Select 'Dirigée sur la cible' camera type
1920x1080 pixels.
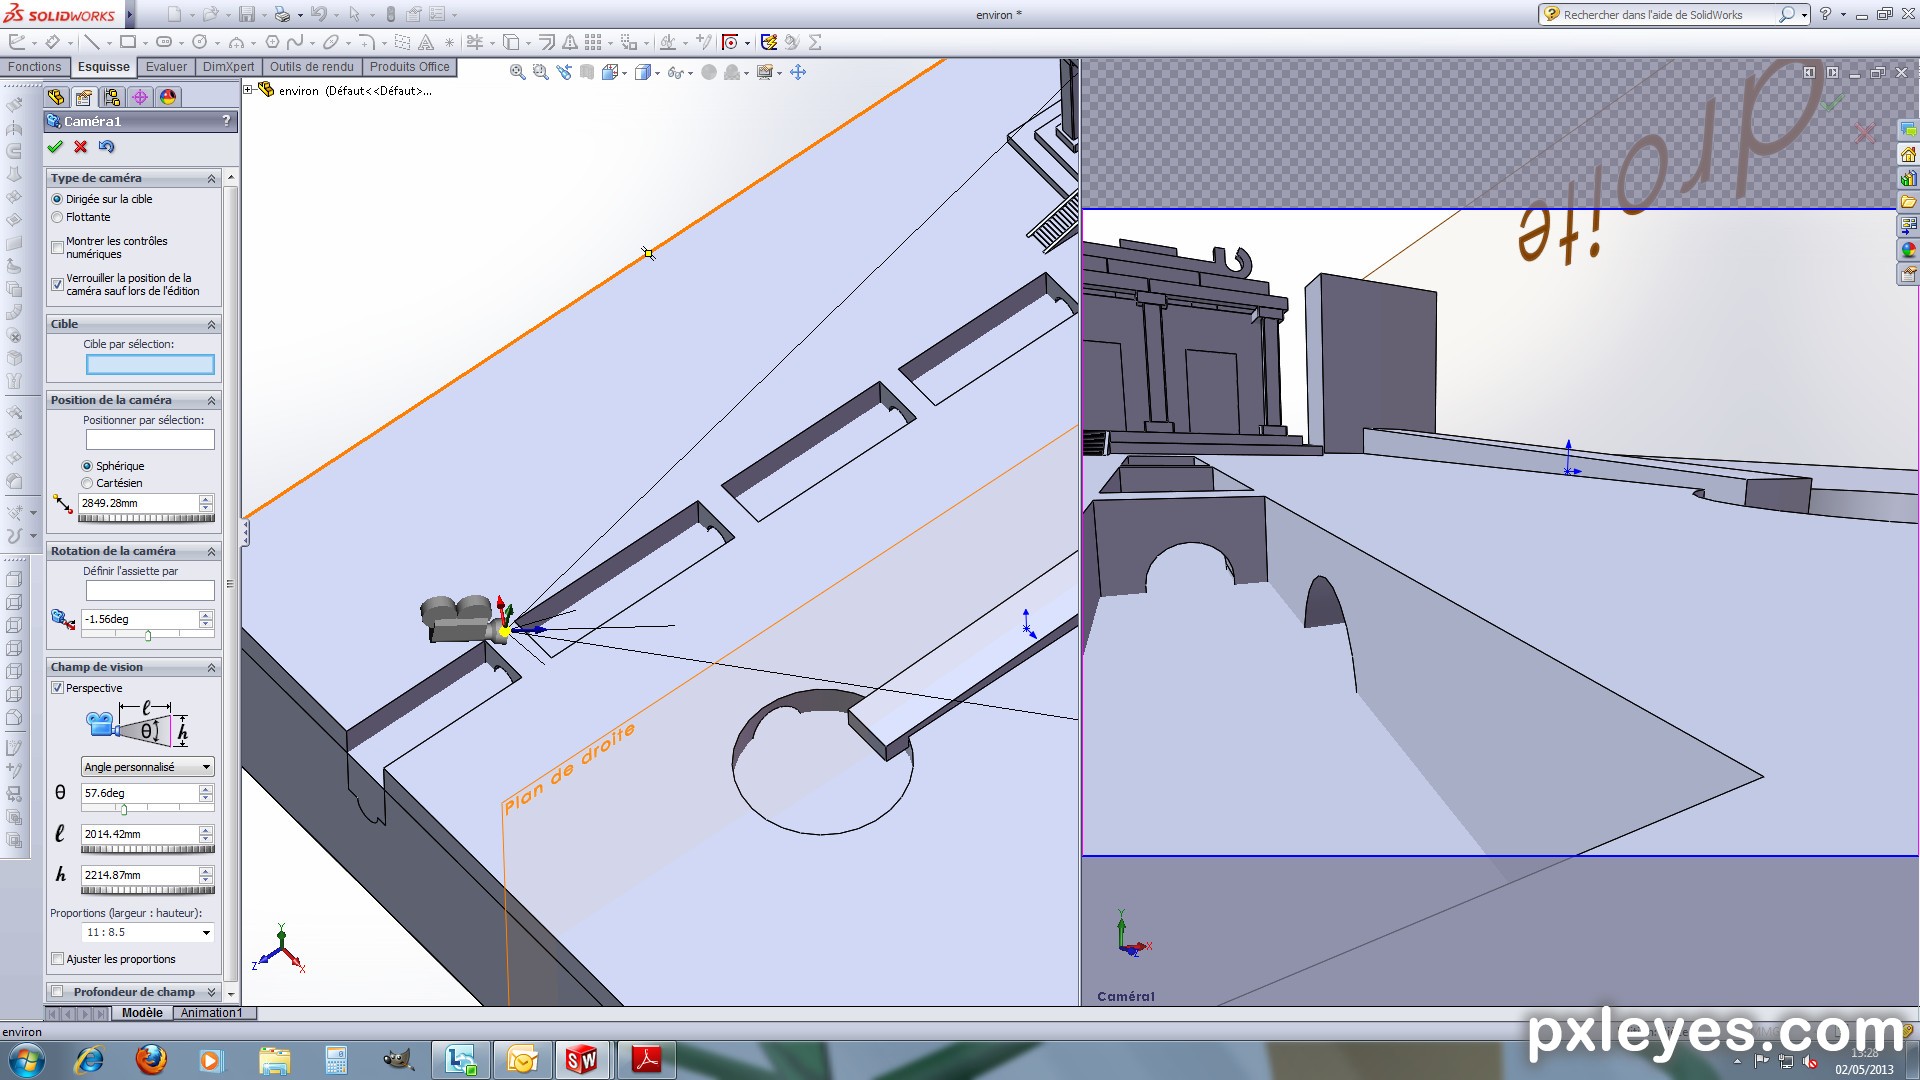pyautogui.click(x=57, y=199)
